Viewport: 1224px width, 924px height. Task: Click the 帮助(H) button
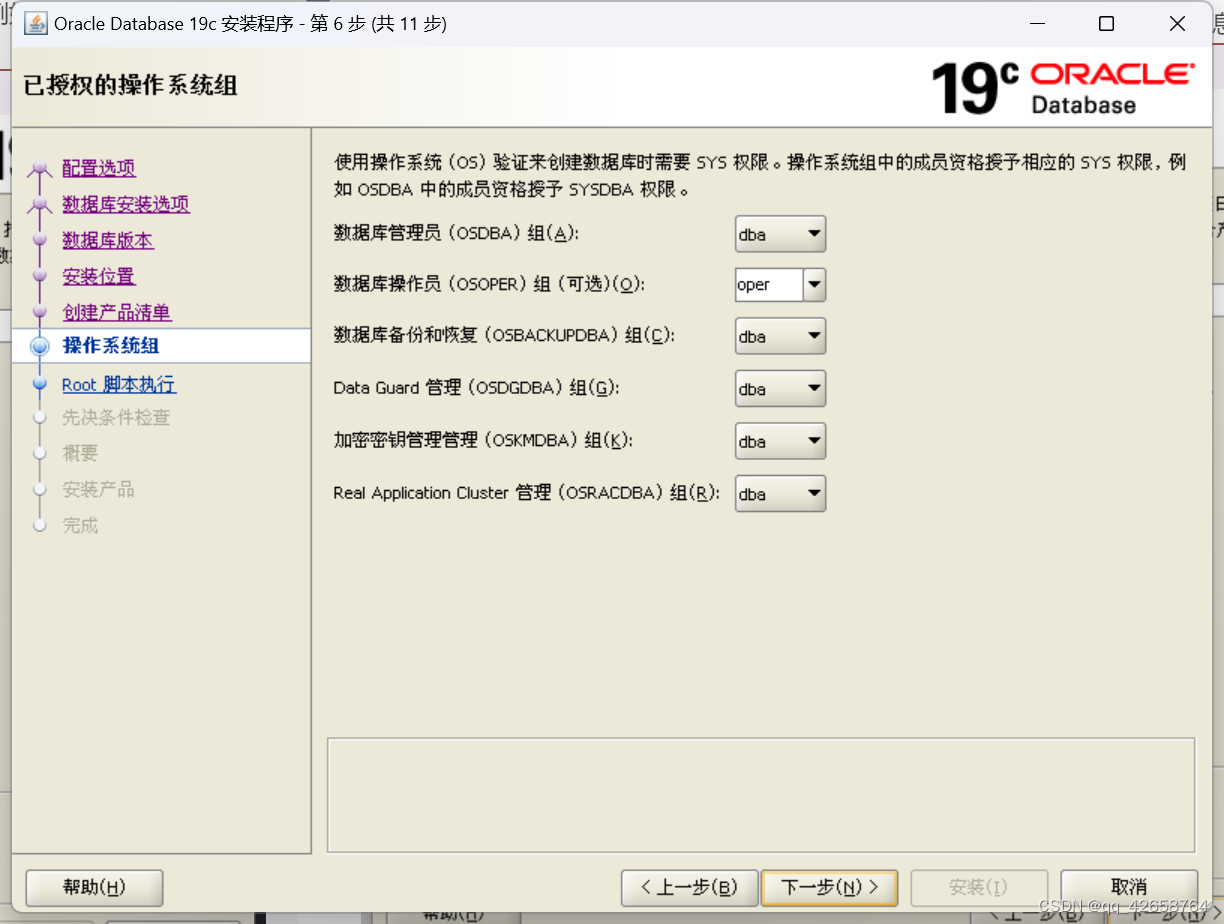click(94, 888)
